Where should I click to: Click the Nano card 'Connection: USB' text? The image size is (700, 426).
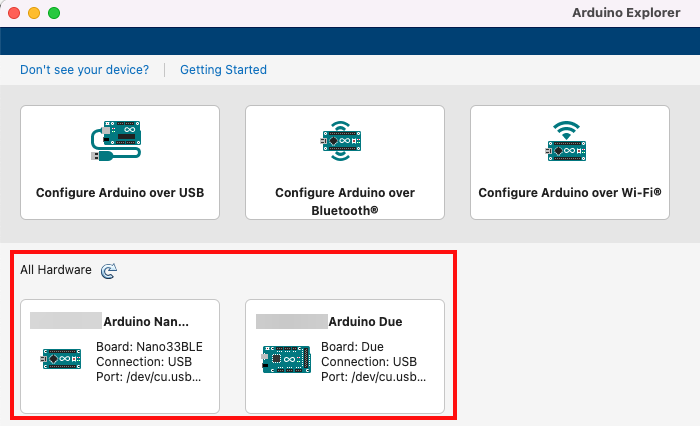point(144,362)
